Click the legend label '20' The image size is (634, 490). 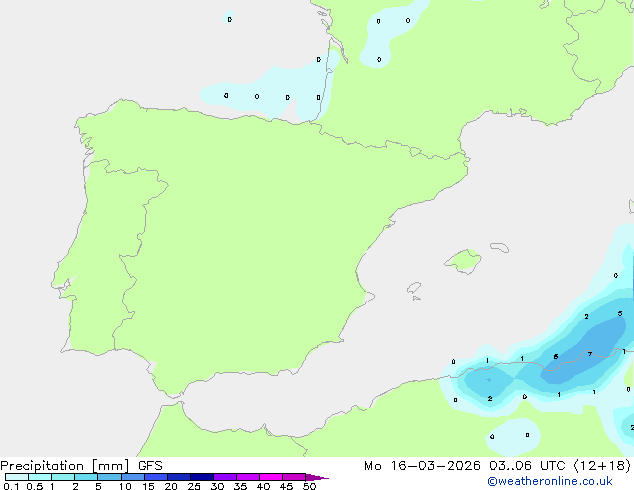click(171, 486)
